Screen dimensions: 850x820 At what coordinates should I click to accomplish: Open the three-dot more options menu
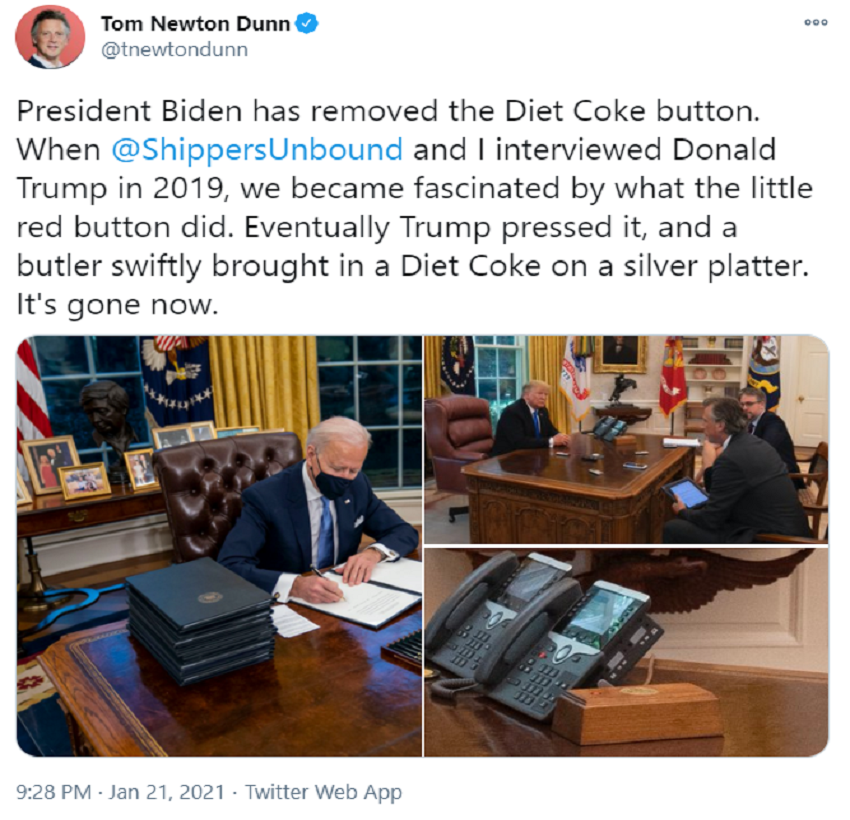click(x=815, y=23)
